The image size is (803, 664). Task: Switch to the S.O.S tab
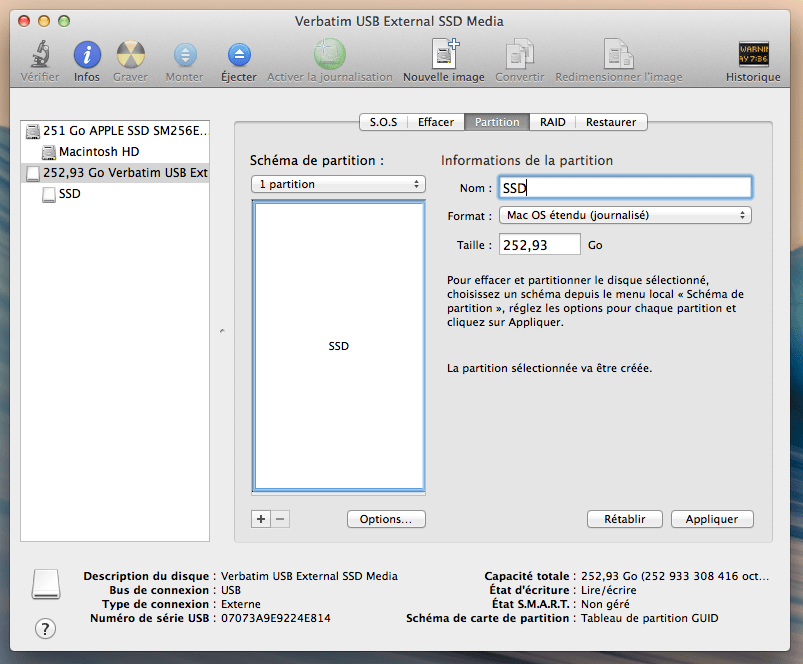pos(384,122)
